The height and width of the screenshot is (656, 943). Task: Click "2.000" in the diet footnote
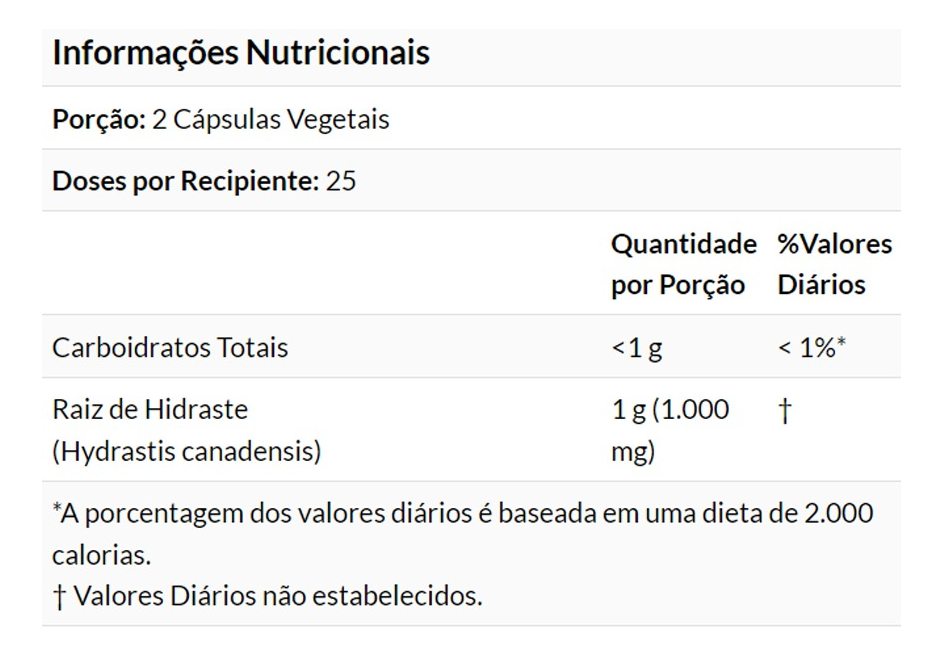[x=838, y=514]
